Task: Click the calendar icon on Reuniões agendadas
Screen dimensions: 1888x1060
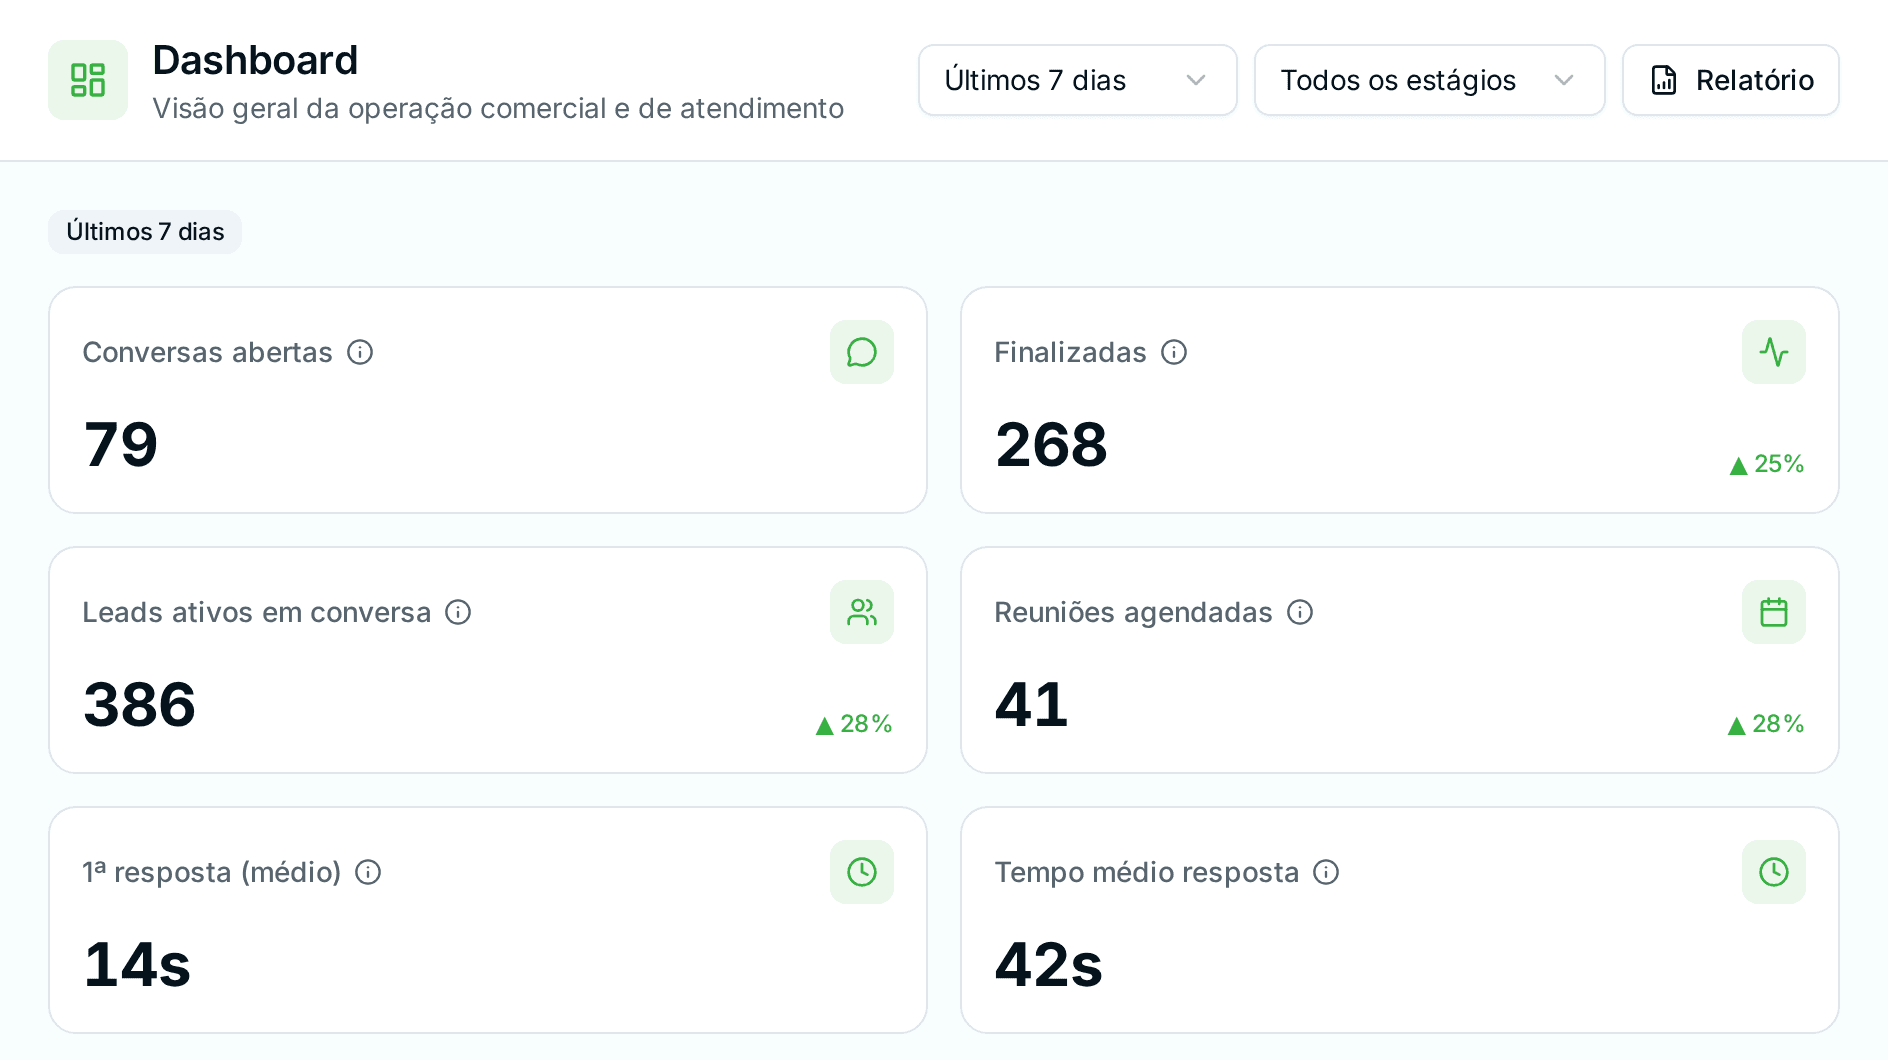Action: [1773, 612]
